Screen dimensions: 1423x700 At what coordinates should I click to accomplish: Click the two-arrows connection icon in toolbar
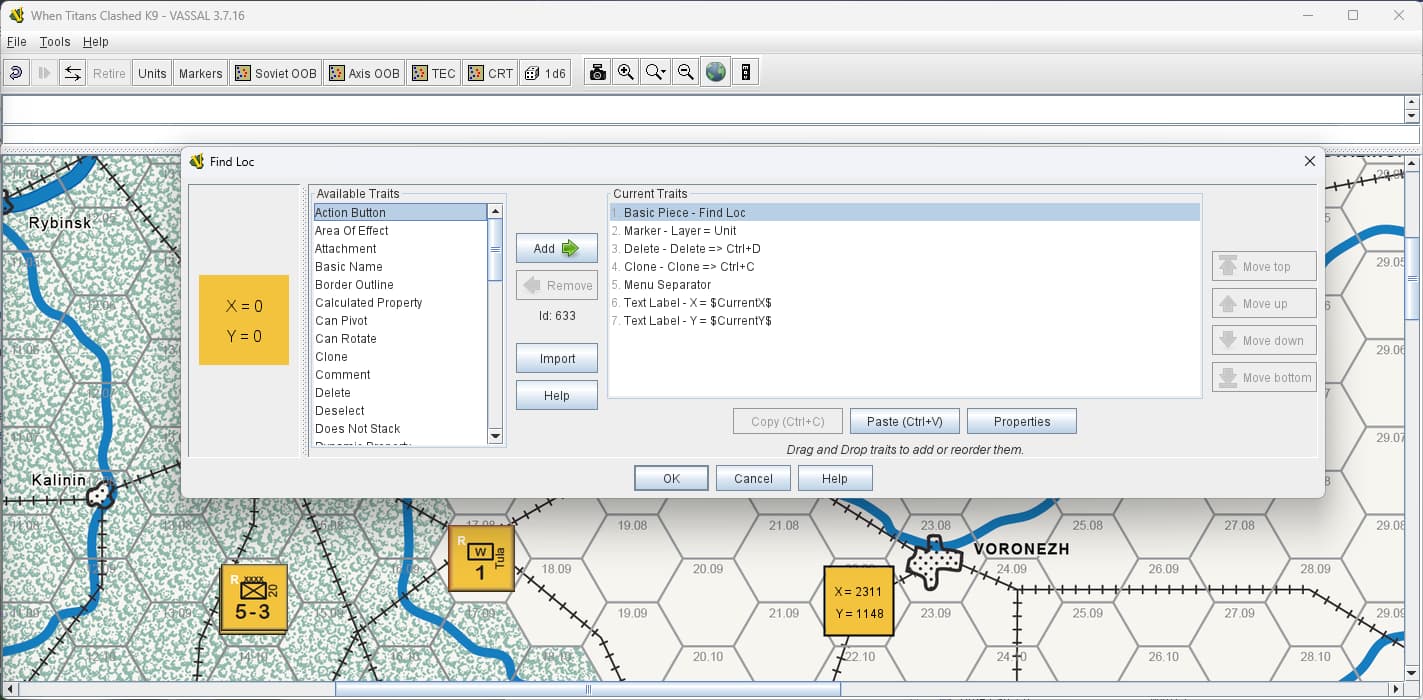(x=72, y=73)
